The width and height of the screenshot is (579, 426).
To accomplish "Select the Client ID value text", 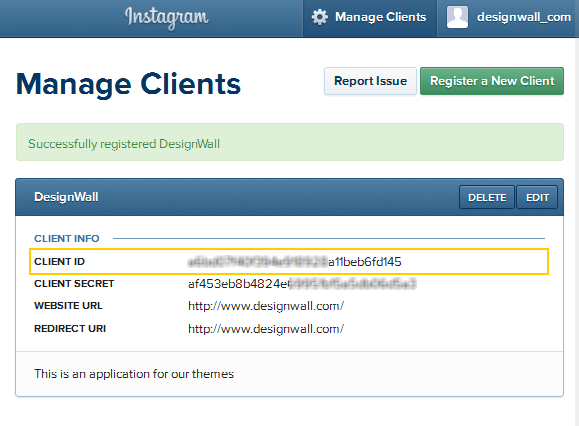I will (294, 262).
